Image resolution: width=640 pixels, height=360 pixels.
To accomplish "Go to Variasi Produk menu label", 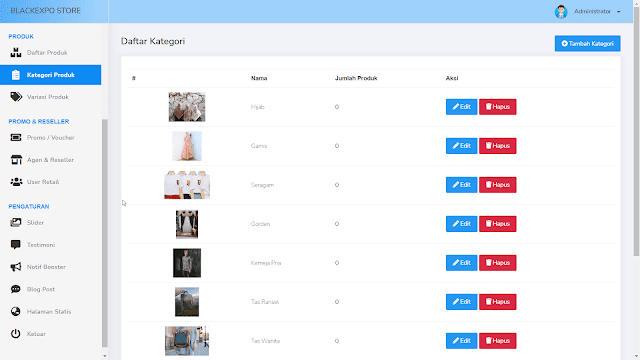I will pos(47,97).
